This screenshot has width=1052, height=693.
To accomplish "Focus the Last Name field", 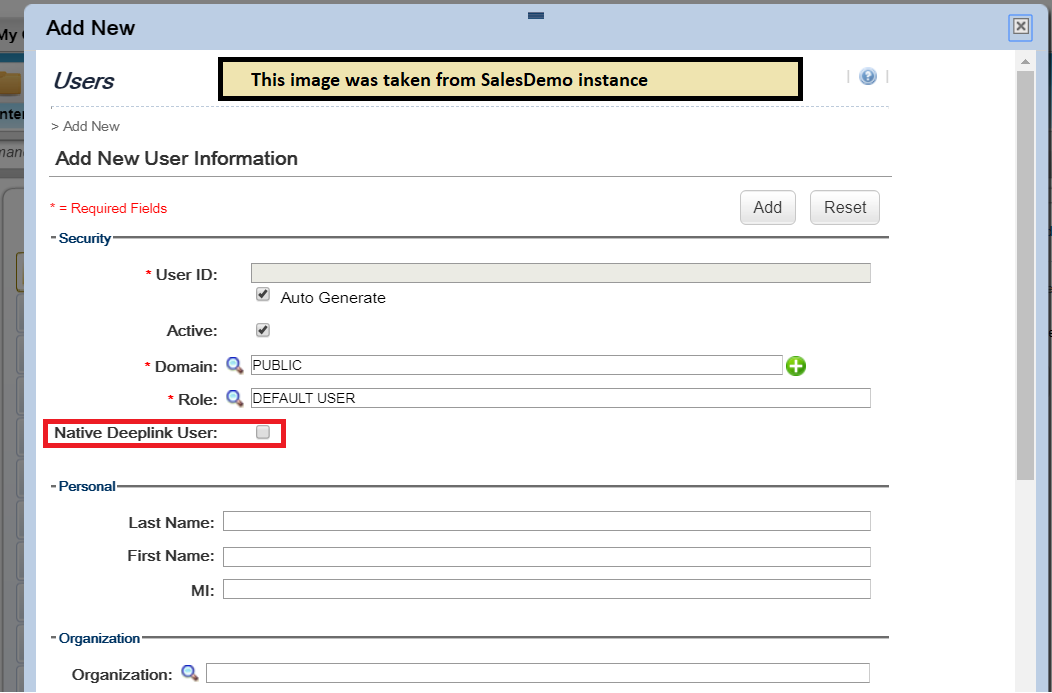I will tap(547, 521).
